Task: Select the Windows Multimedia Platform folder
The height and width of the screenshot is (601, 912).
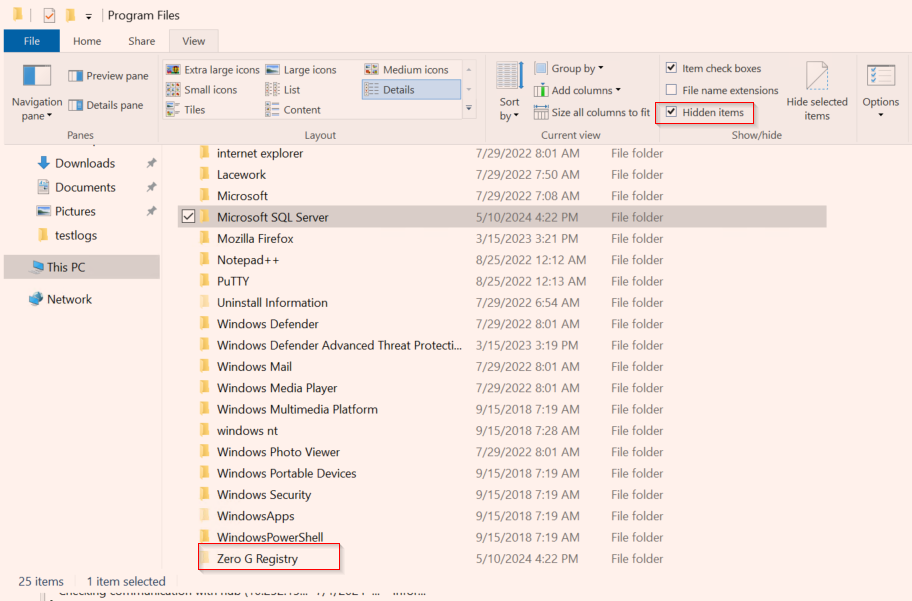Action: tap(297, 409)
